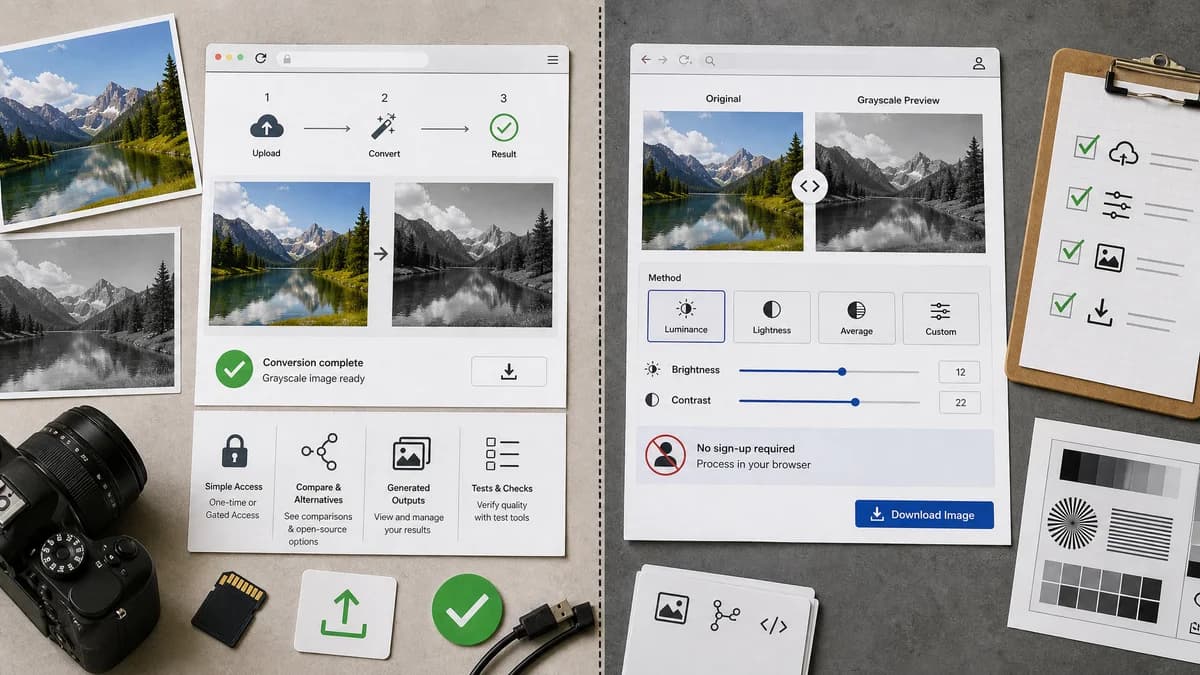Click the Brightness sun icon
The width and height of the screenshot is (1200, 675).
652,370
